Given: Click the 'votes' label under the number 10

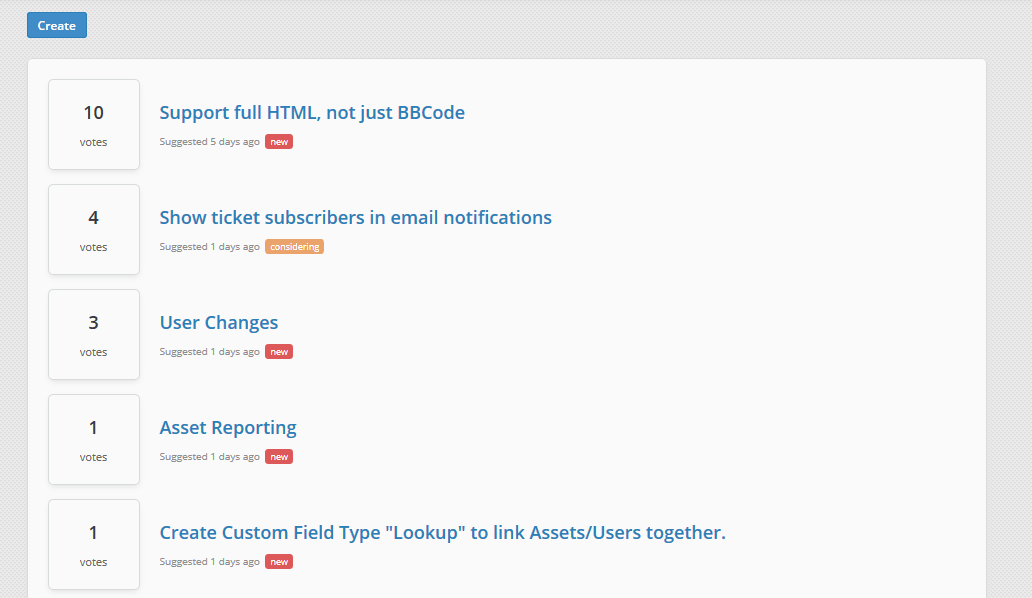Looking at the screenshot, I should click(93, 142).
